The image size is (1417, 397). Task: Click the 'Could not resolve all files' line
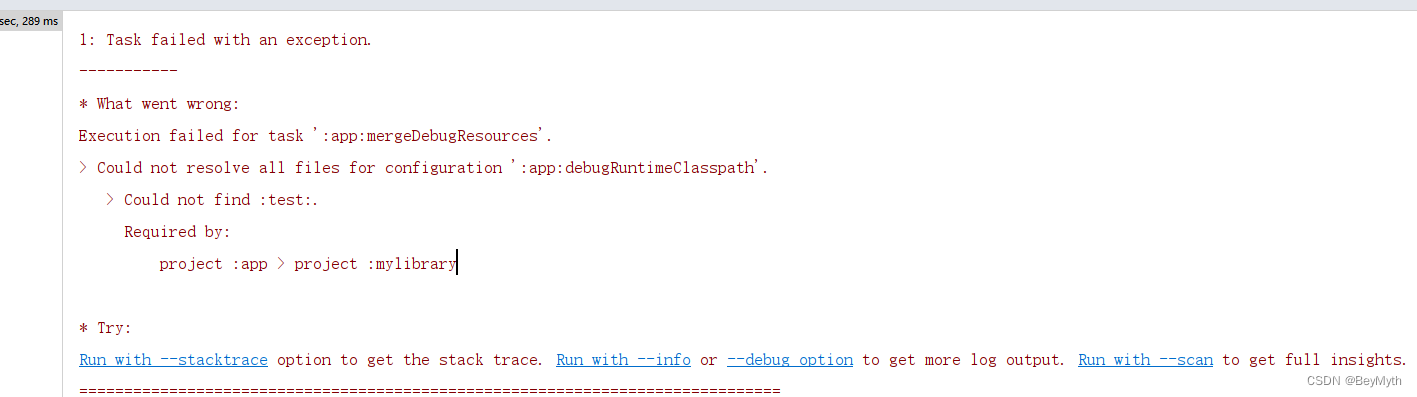point(424,168)
